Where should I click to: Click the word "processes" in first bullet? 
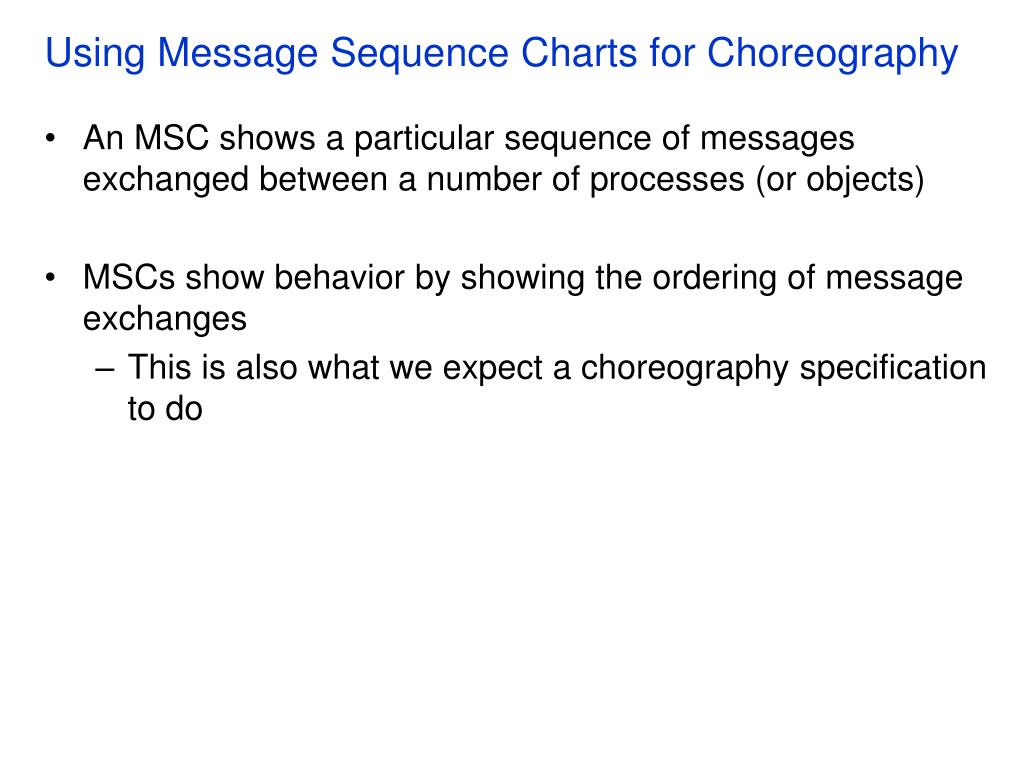coord(667,182)
